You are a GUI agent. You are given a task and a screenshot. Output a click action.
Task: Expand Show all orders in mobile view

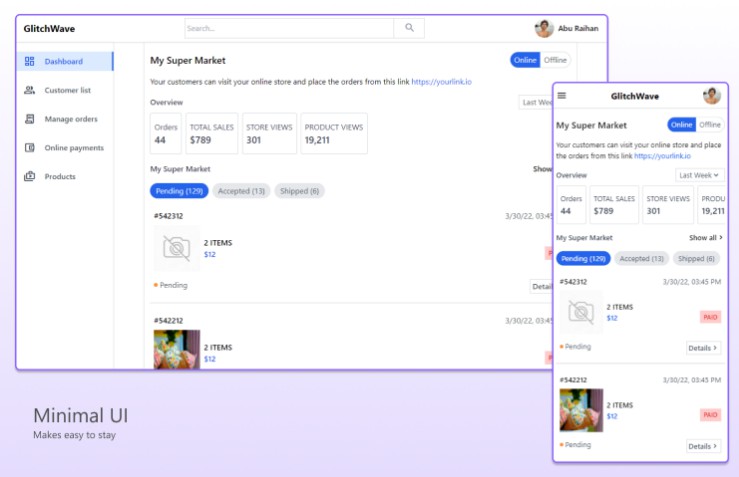click(705, 238)
